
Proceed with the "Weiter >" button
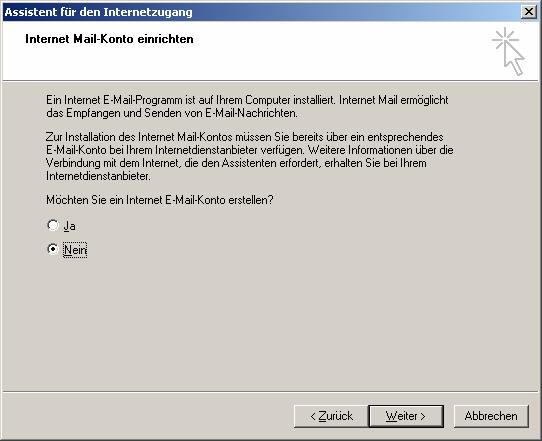pyautogui.click(x=406, y=416)
